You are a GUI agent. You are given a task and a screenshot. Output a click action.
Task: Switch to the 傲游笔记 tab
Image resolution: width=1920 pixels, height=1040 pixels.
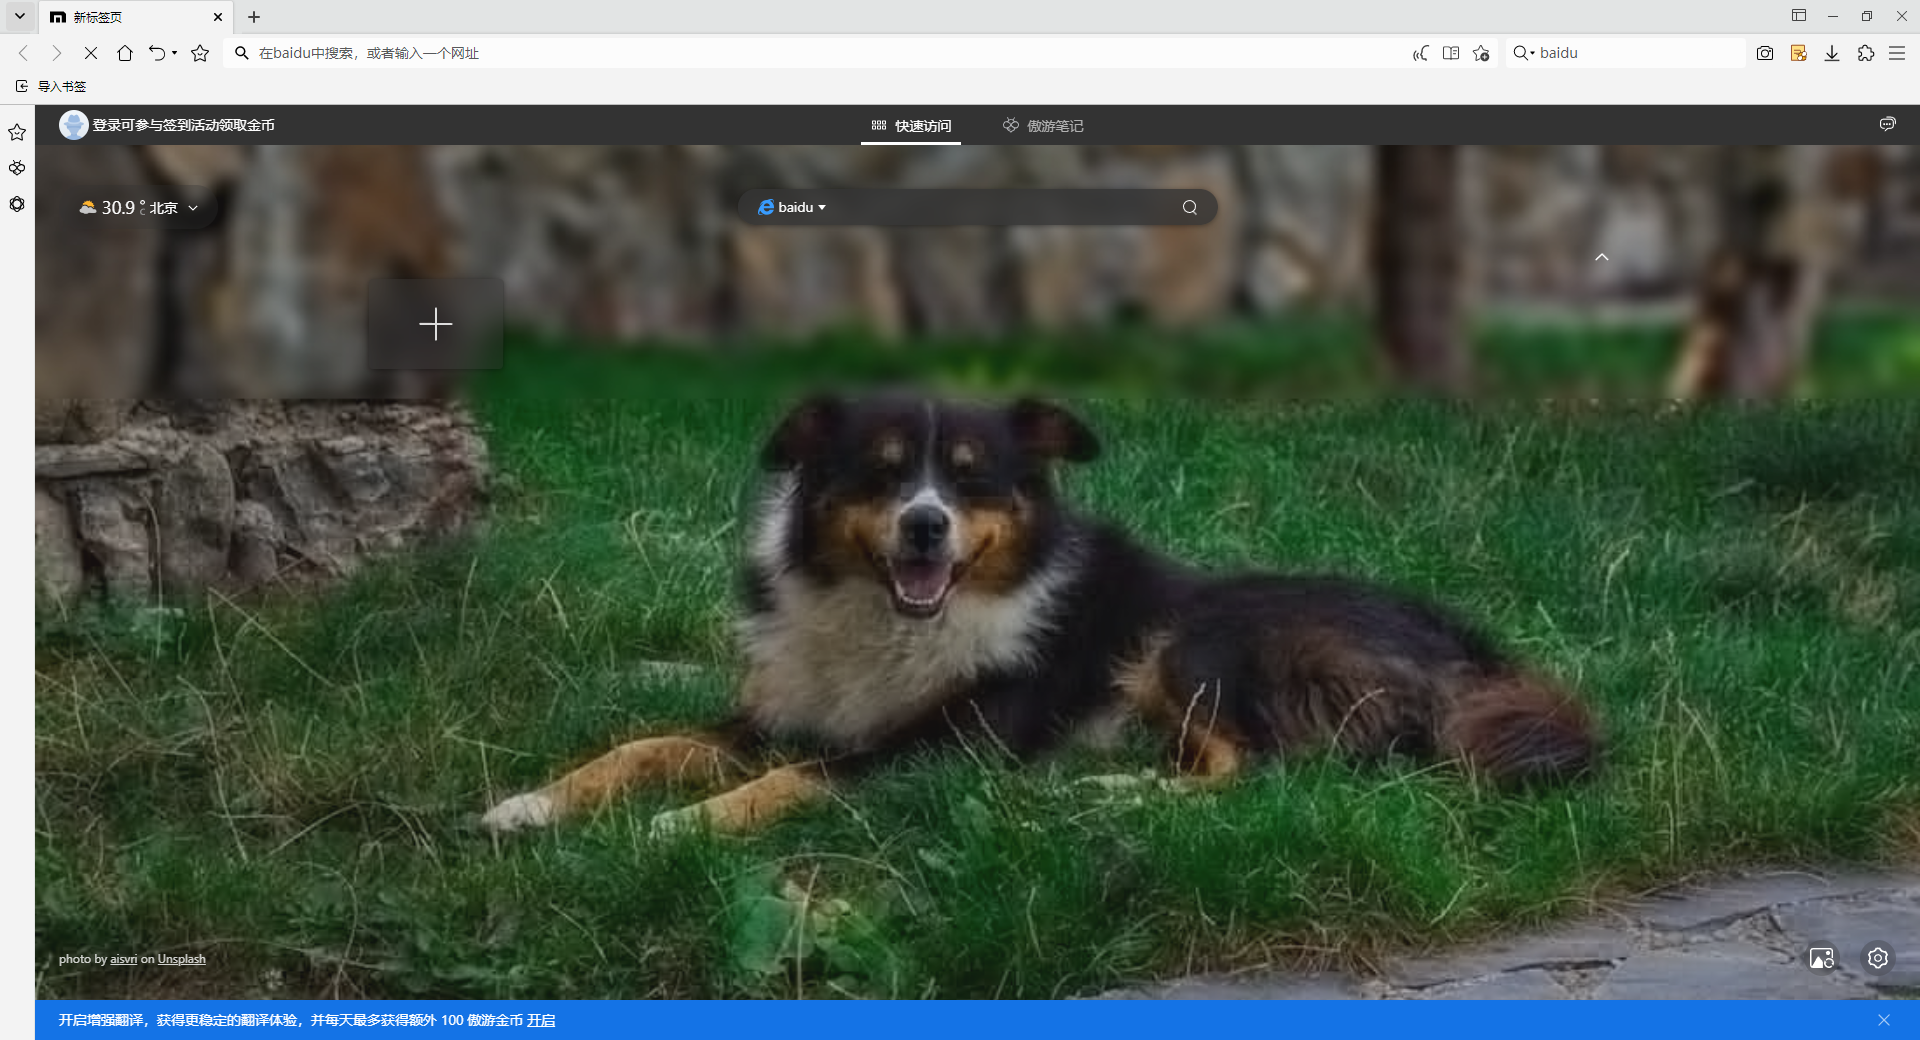(1043, 126)
